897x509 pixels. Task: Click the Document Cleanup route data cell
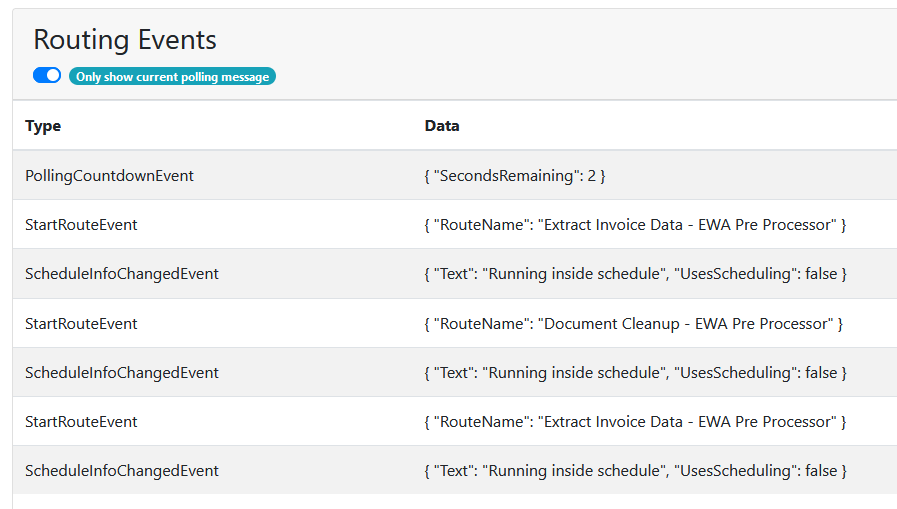tap(633, 324)
